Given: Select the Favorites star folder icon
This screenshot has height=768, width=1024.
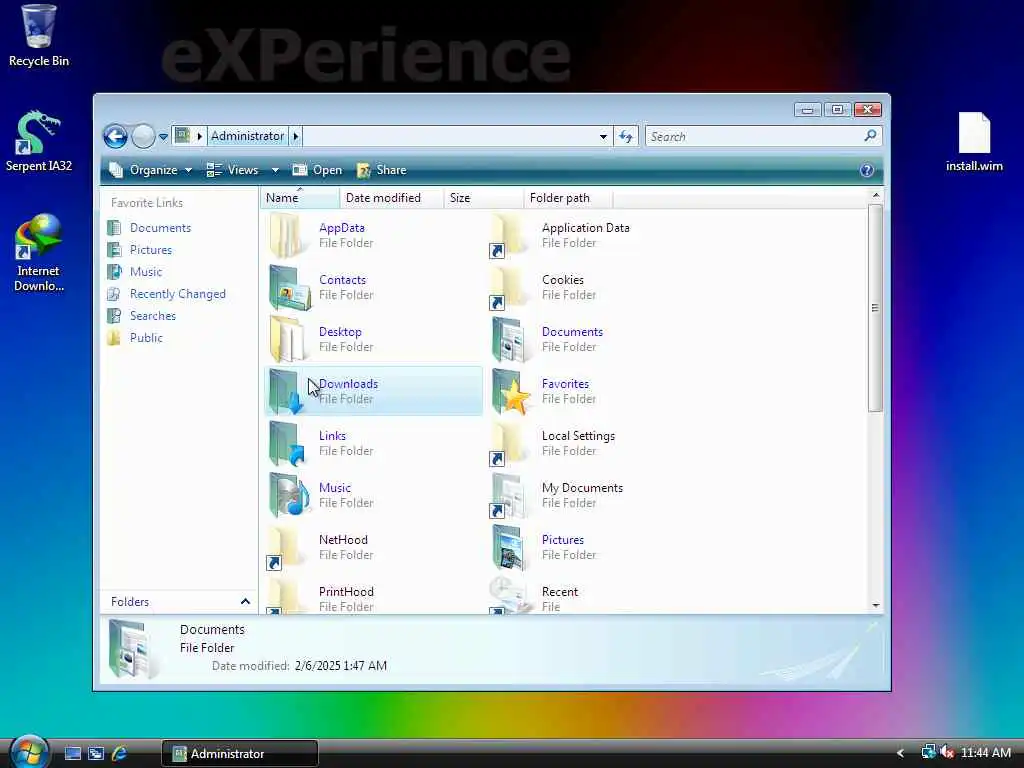Looking at the screenshot, I should pyautogui.click(x=511, y=391).
